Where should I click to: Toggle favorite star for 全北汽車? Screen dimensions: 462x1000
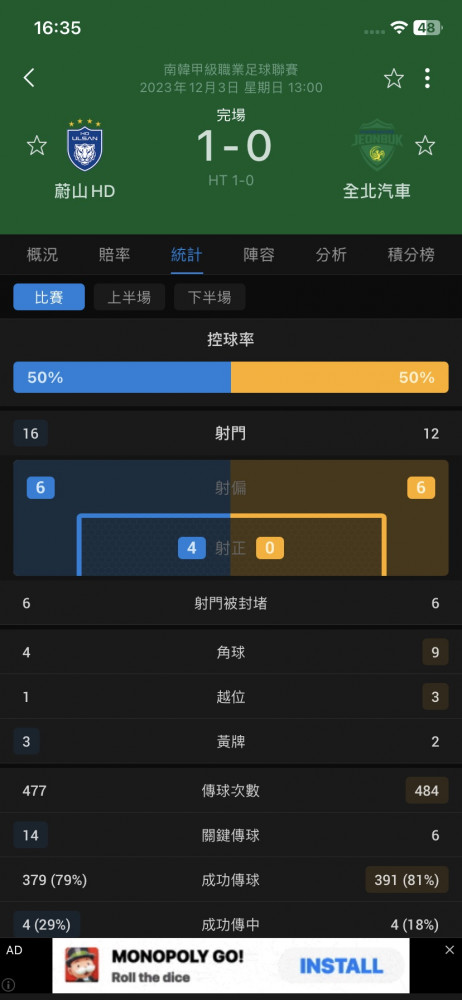click(425, 145)
